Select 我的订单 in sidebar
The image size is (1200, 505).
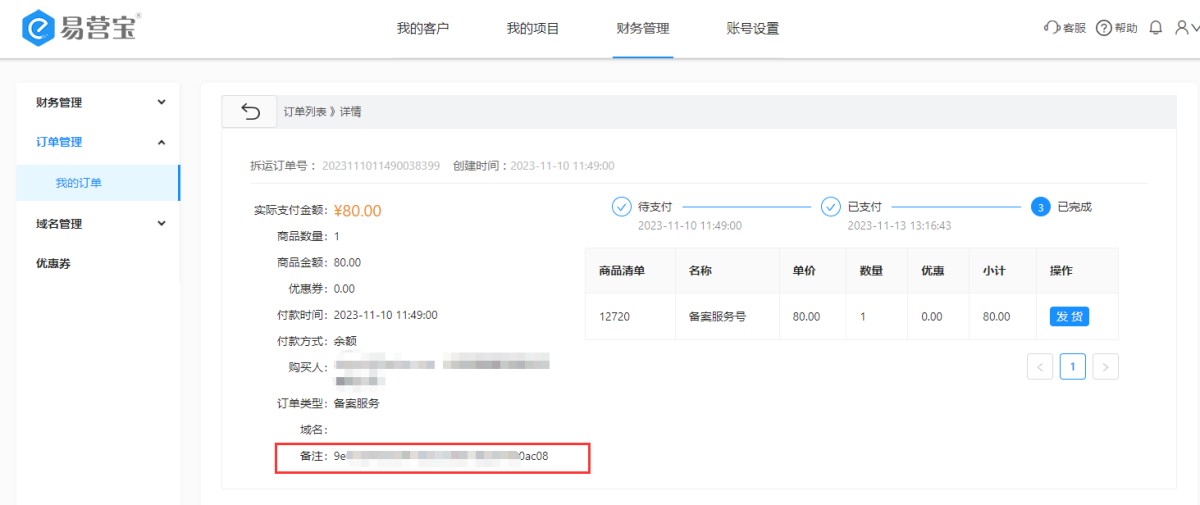point(79,183)
